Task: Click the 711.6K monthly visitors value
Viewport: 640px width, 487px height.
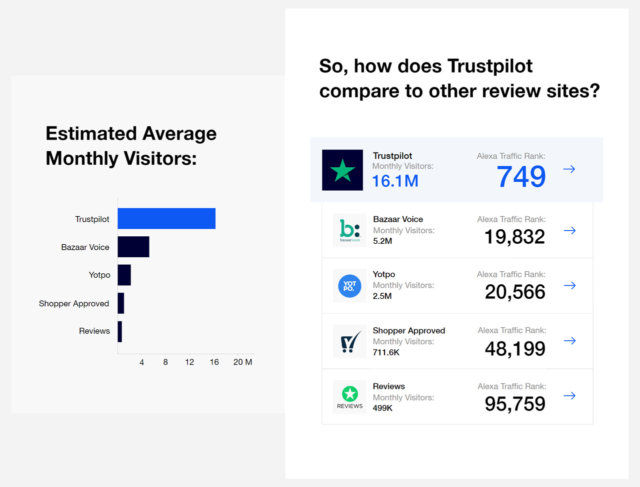Action: pos(386,352)
